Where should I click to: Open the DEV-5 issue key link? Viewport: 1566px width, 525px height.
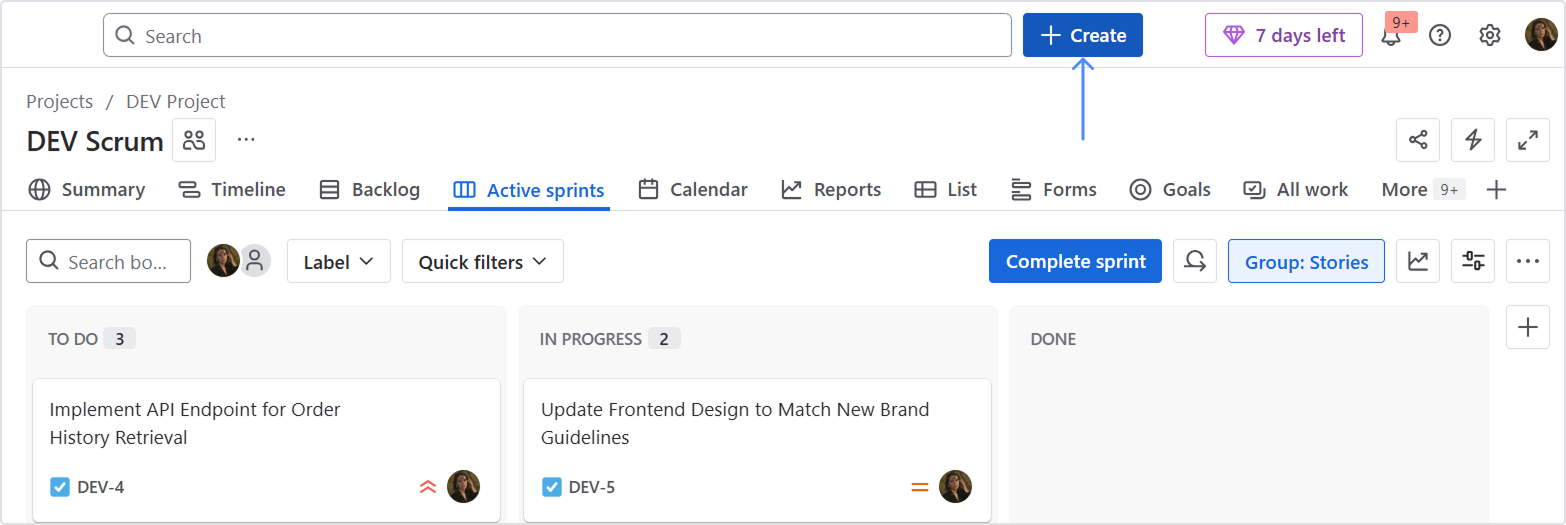pos(592,487)
